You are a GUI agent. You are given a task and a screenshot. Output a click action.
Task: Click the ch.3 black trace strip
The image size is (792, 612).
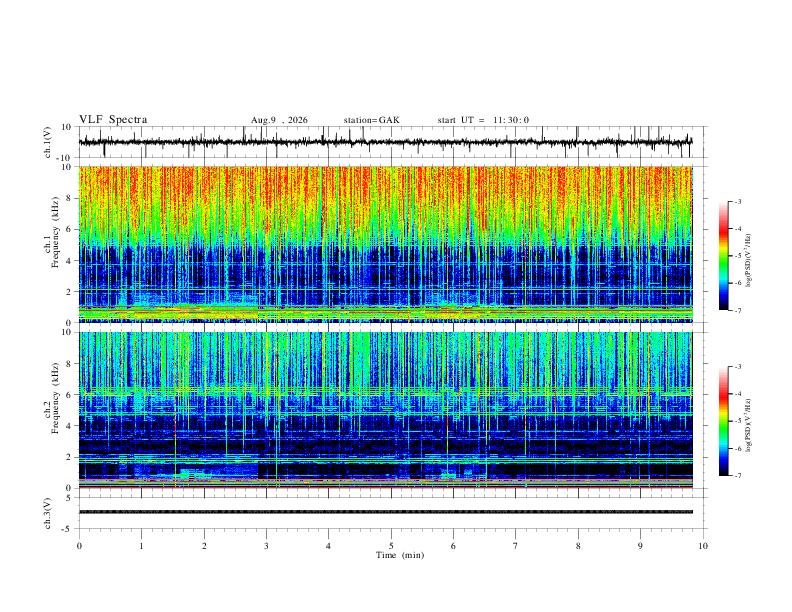[x=385, y=512]
